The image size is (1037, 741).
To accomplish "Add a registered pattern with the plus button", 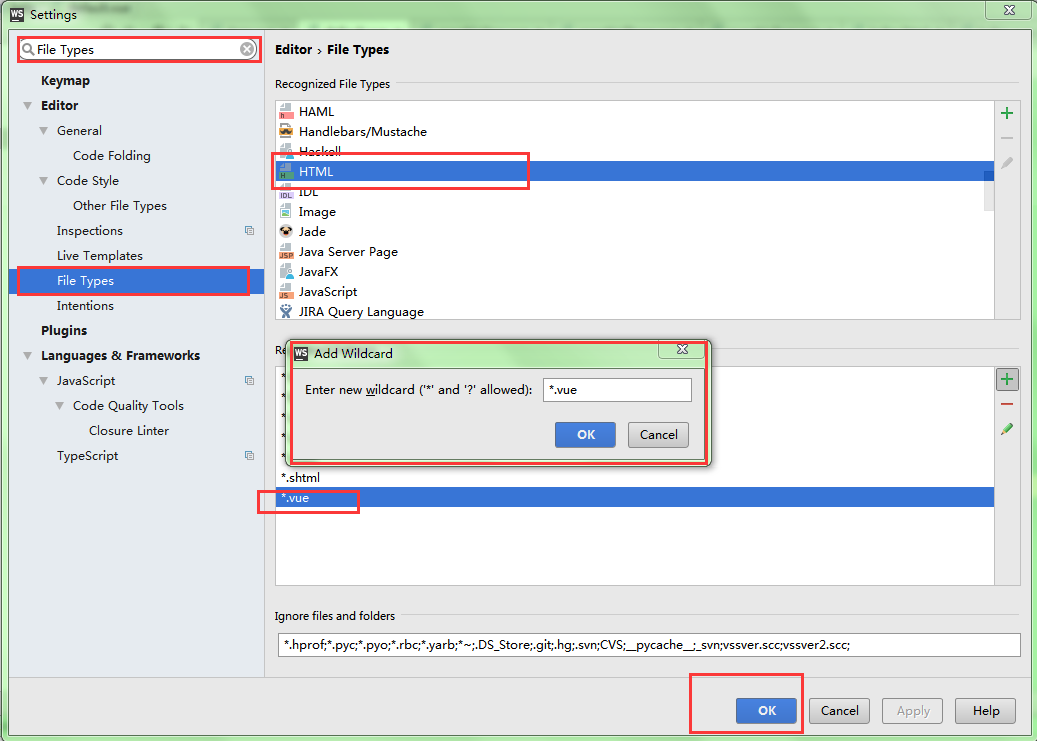I will [x=1007, y=379].
